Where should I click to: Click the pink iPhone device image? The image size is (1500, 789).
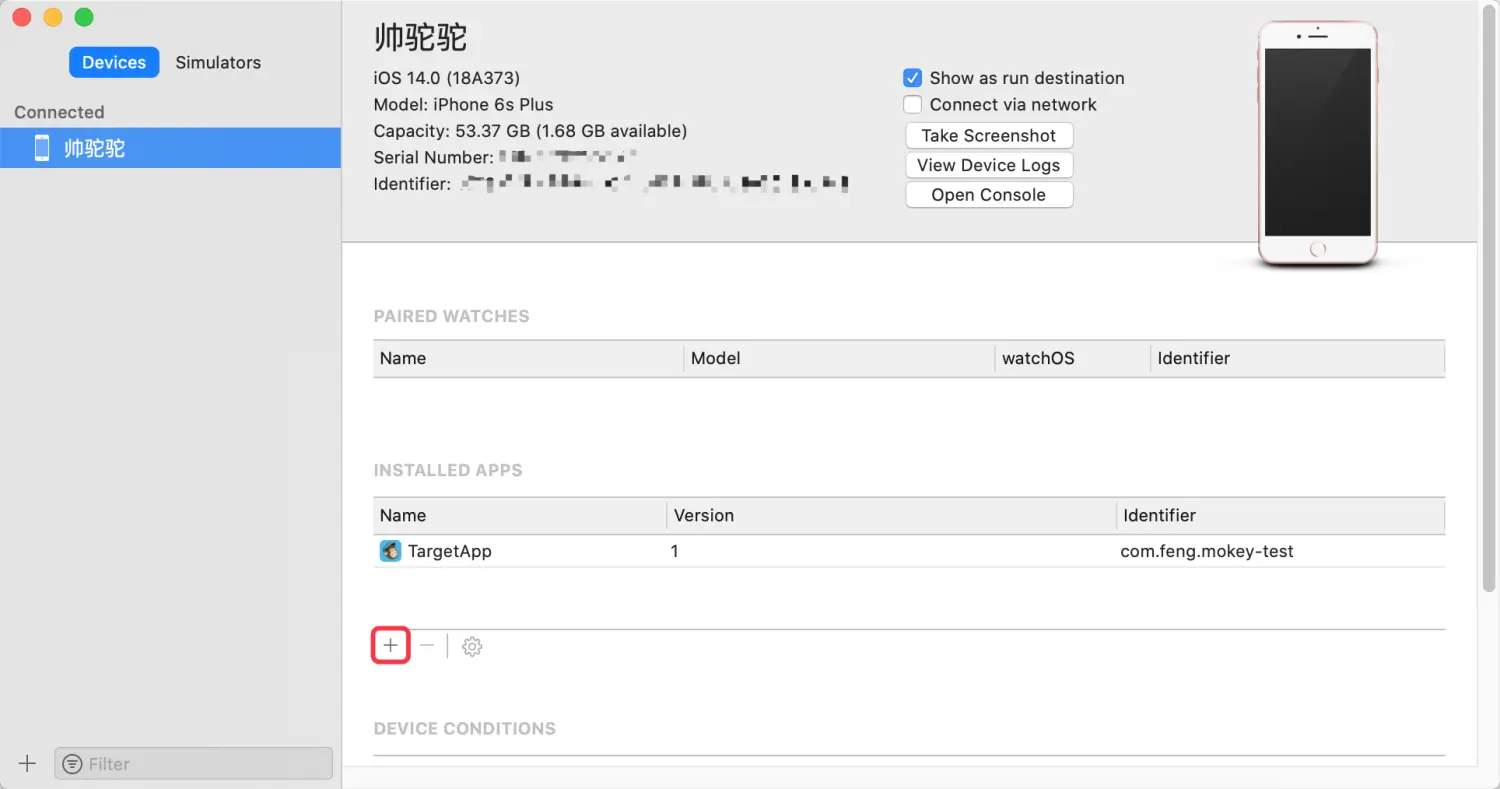pyautogui.click(x=1317, y=143)
